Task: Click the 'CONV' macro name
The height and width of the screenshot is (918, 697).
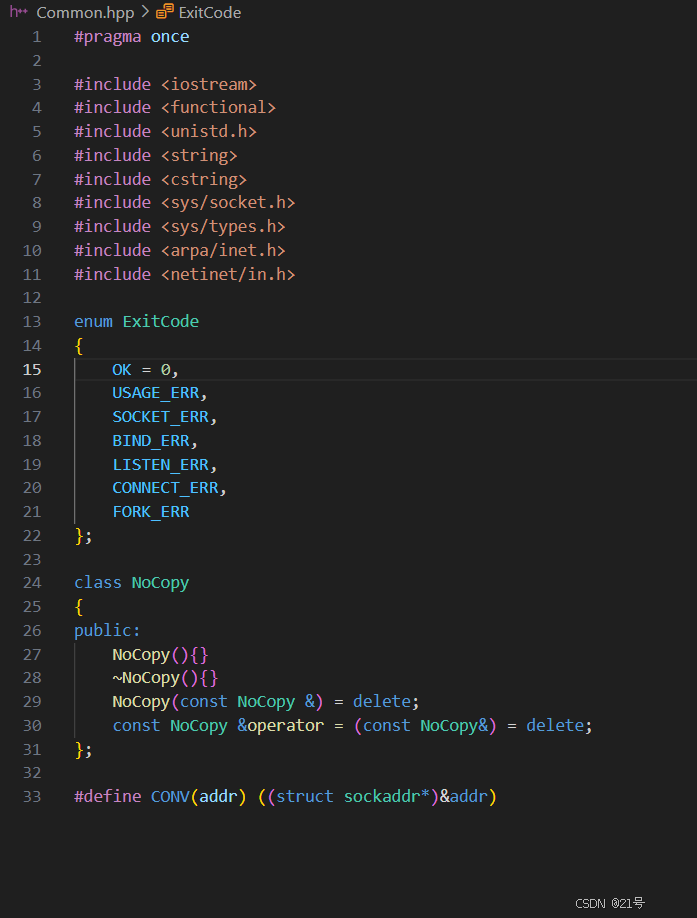Action: pos(170,797)
